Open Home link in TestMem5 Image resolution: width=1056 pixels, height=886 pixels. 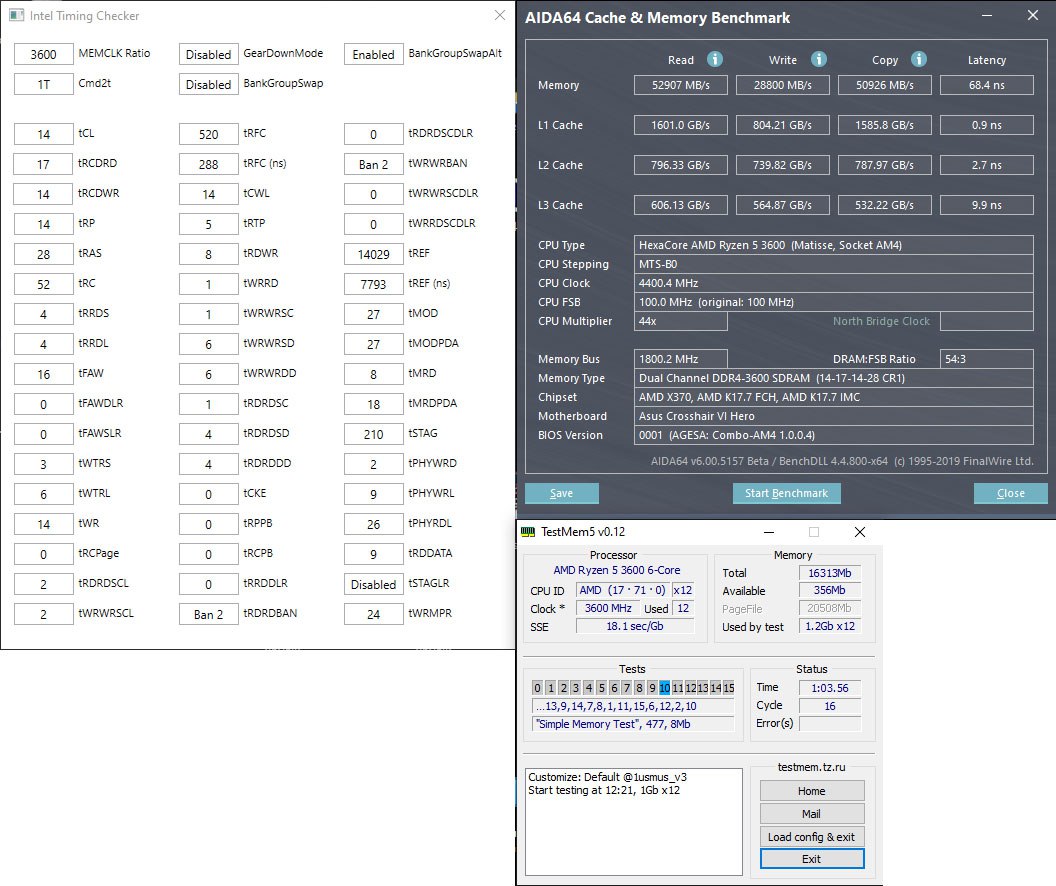click(x=812, y=791)
